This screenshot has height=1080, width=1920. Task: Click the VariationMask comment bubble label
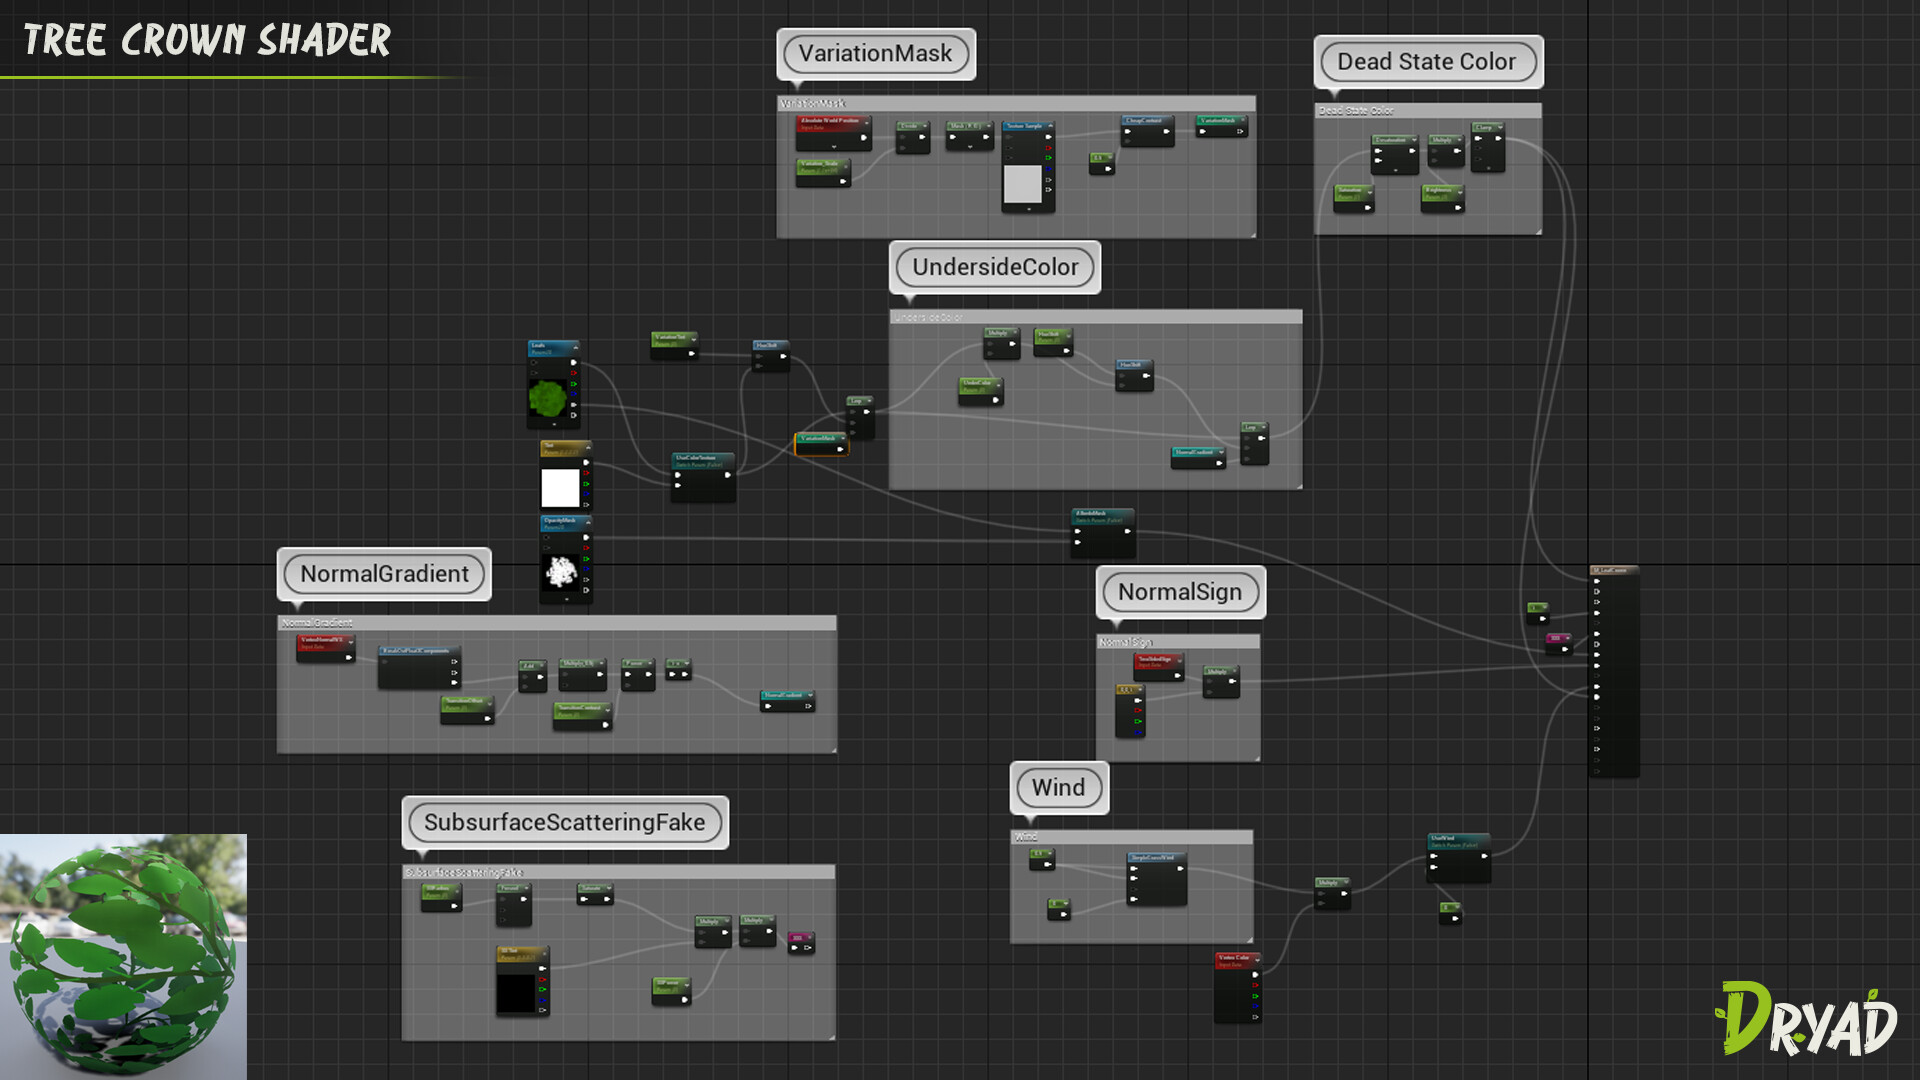875,54
